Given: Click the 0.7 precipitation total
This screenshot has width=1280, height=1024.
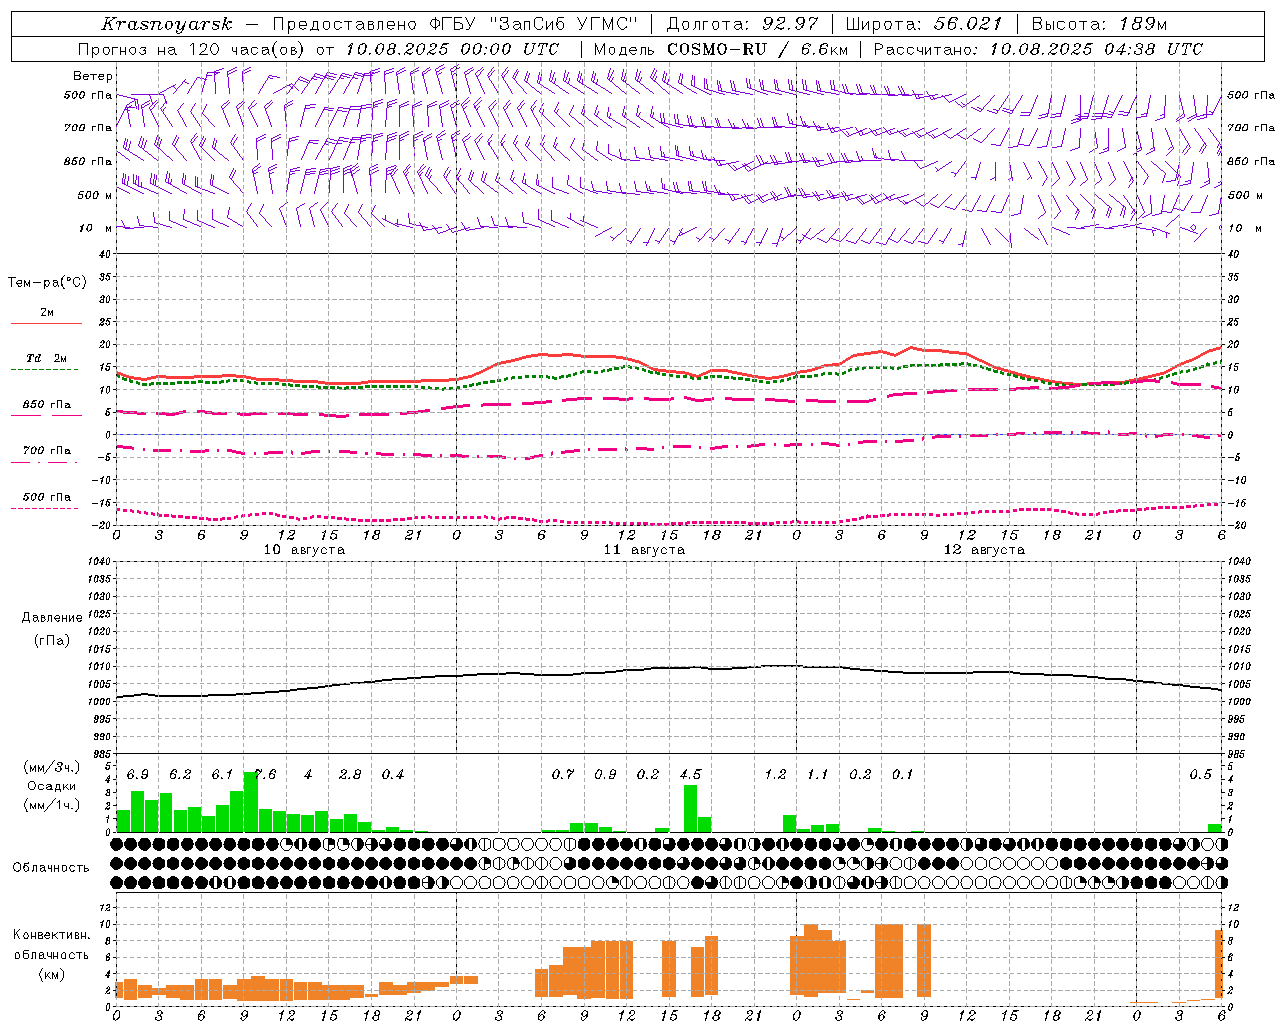Looking at the screenshot, I should coord(563,775).
